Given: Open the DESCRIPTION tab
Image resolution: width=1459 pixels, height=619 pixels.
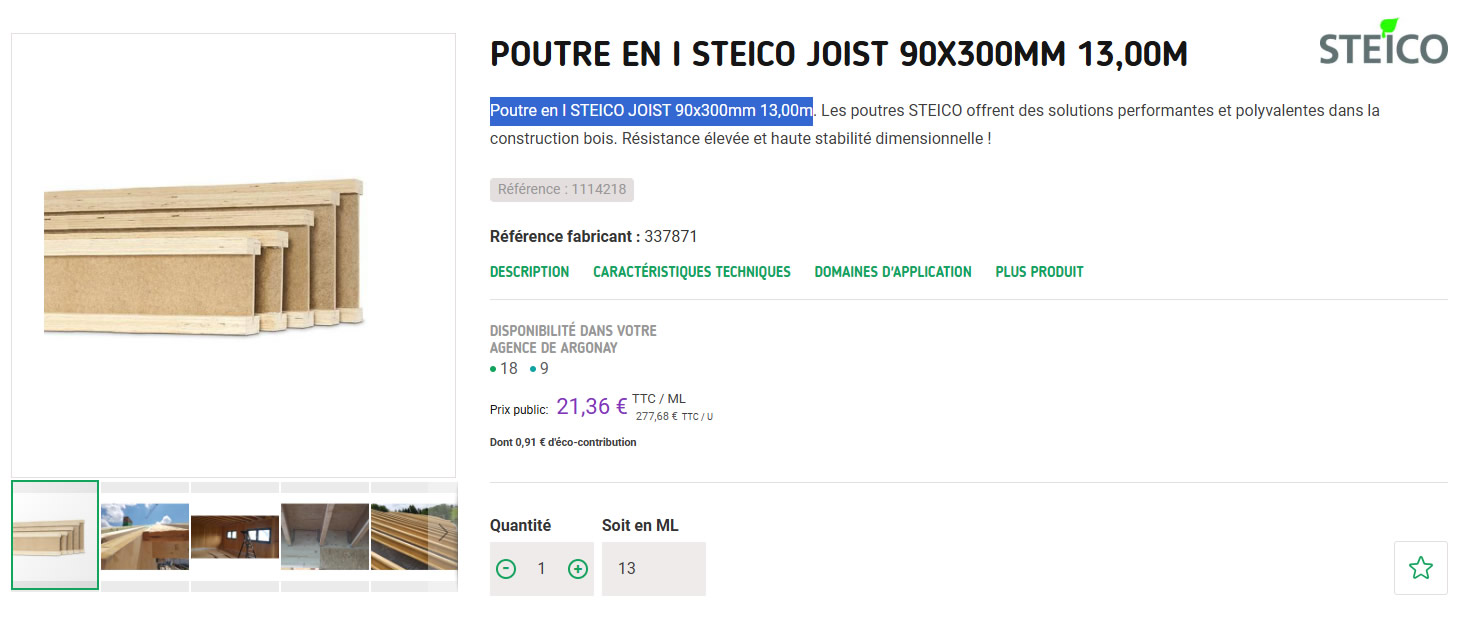Looking at the screenshot, I should (528, 271).
